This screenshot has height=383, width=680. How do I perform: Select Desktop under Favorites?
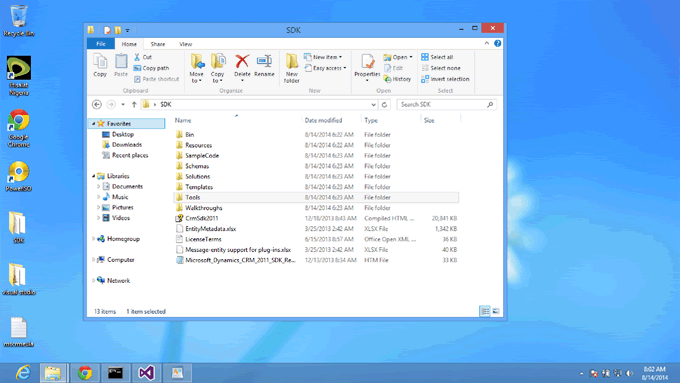click(x=118, y=134)
